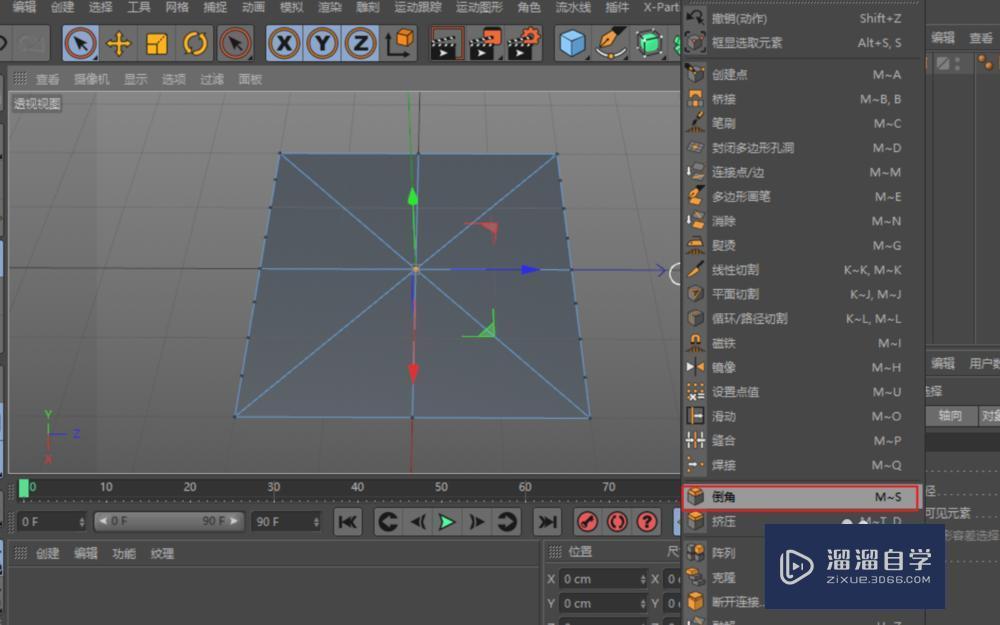Open the 查看 viewport menu

coord(47,79)
